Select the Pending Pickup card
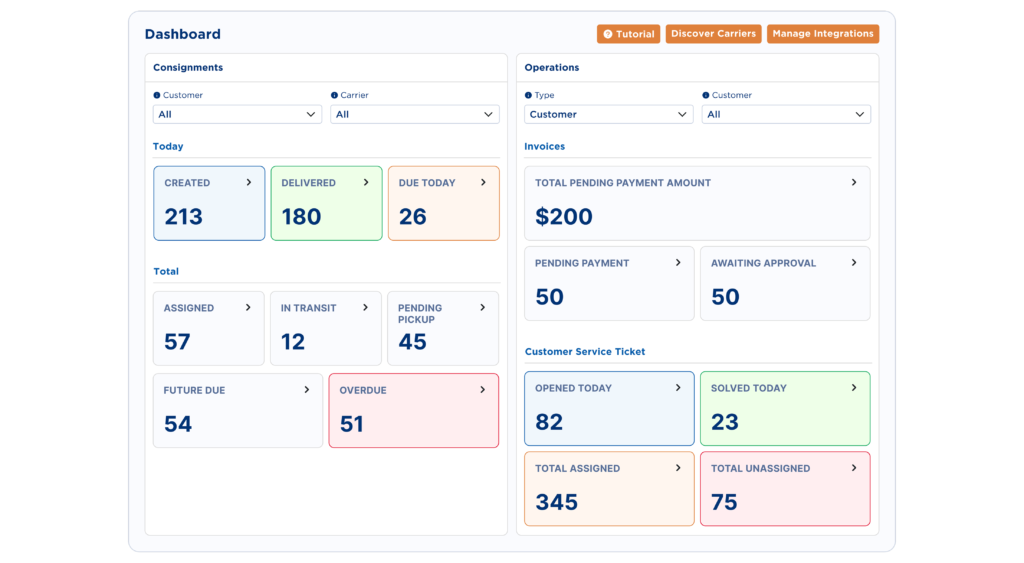This screenshot has width=1024, height=563. click(442, 329)
